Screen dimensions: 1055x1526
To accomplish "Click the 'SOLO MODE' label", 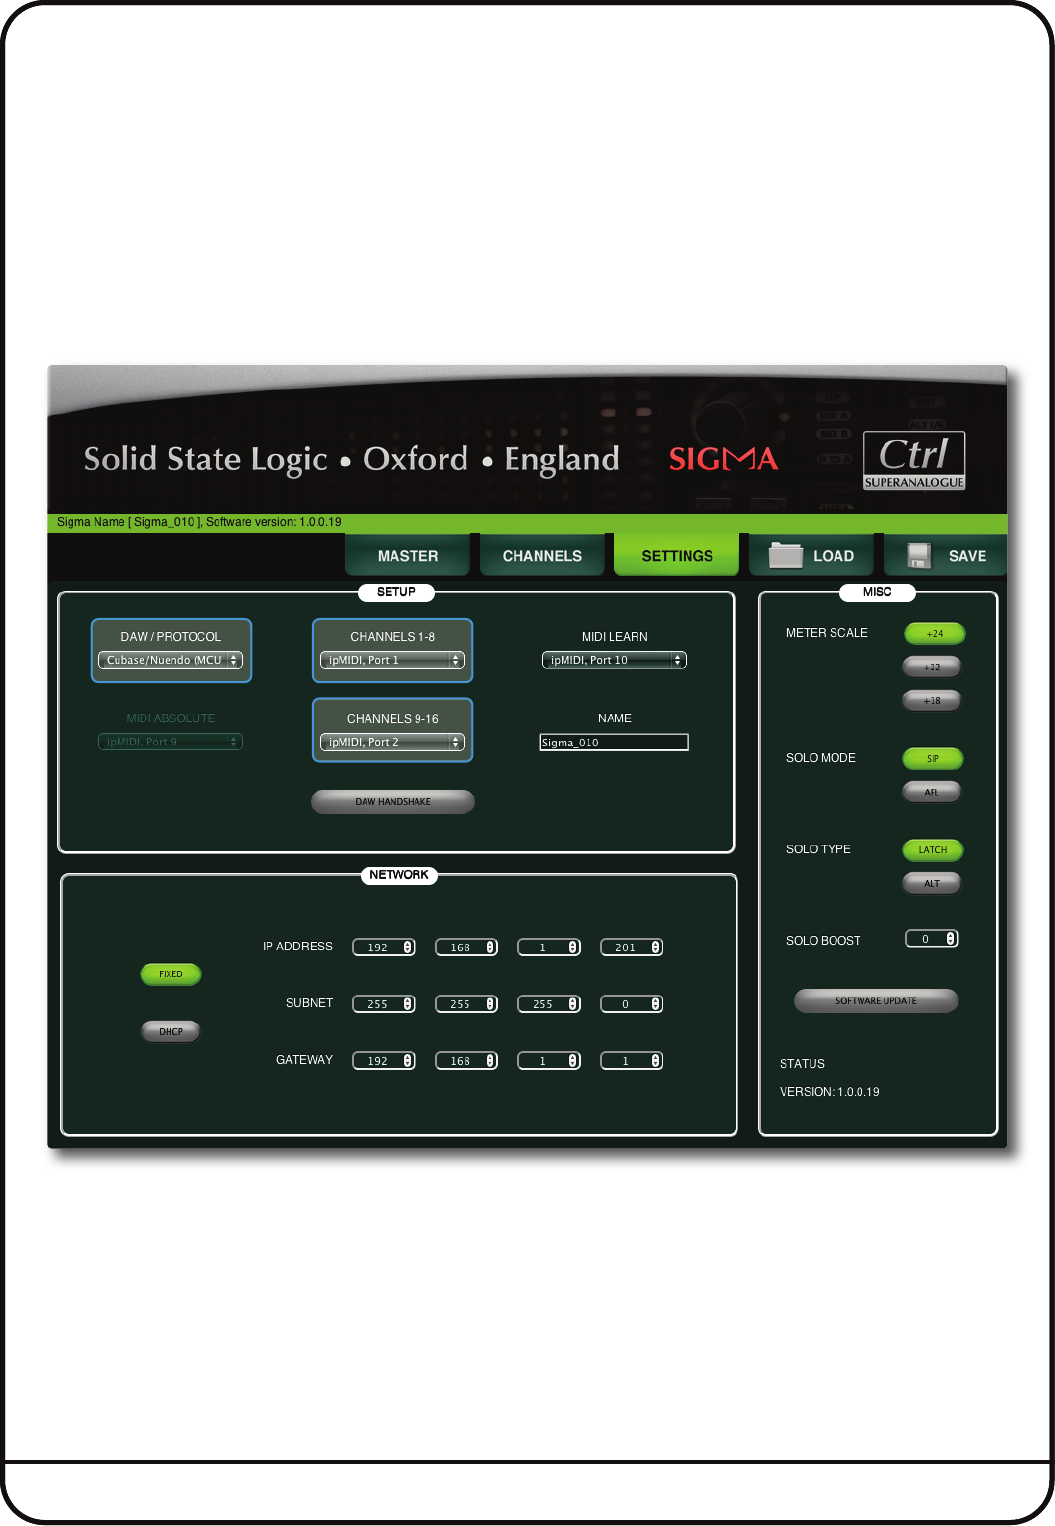I will (x=821, y=758).
